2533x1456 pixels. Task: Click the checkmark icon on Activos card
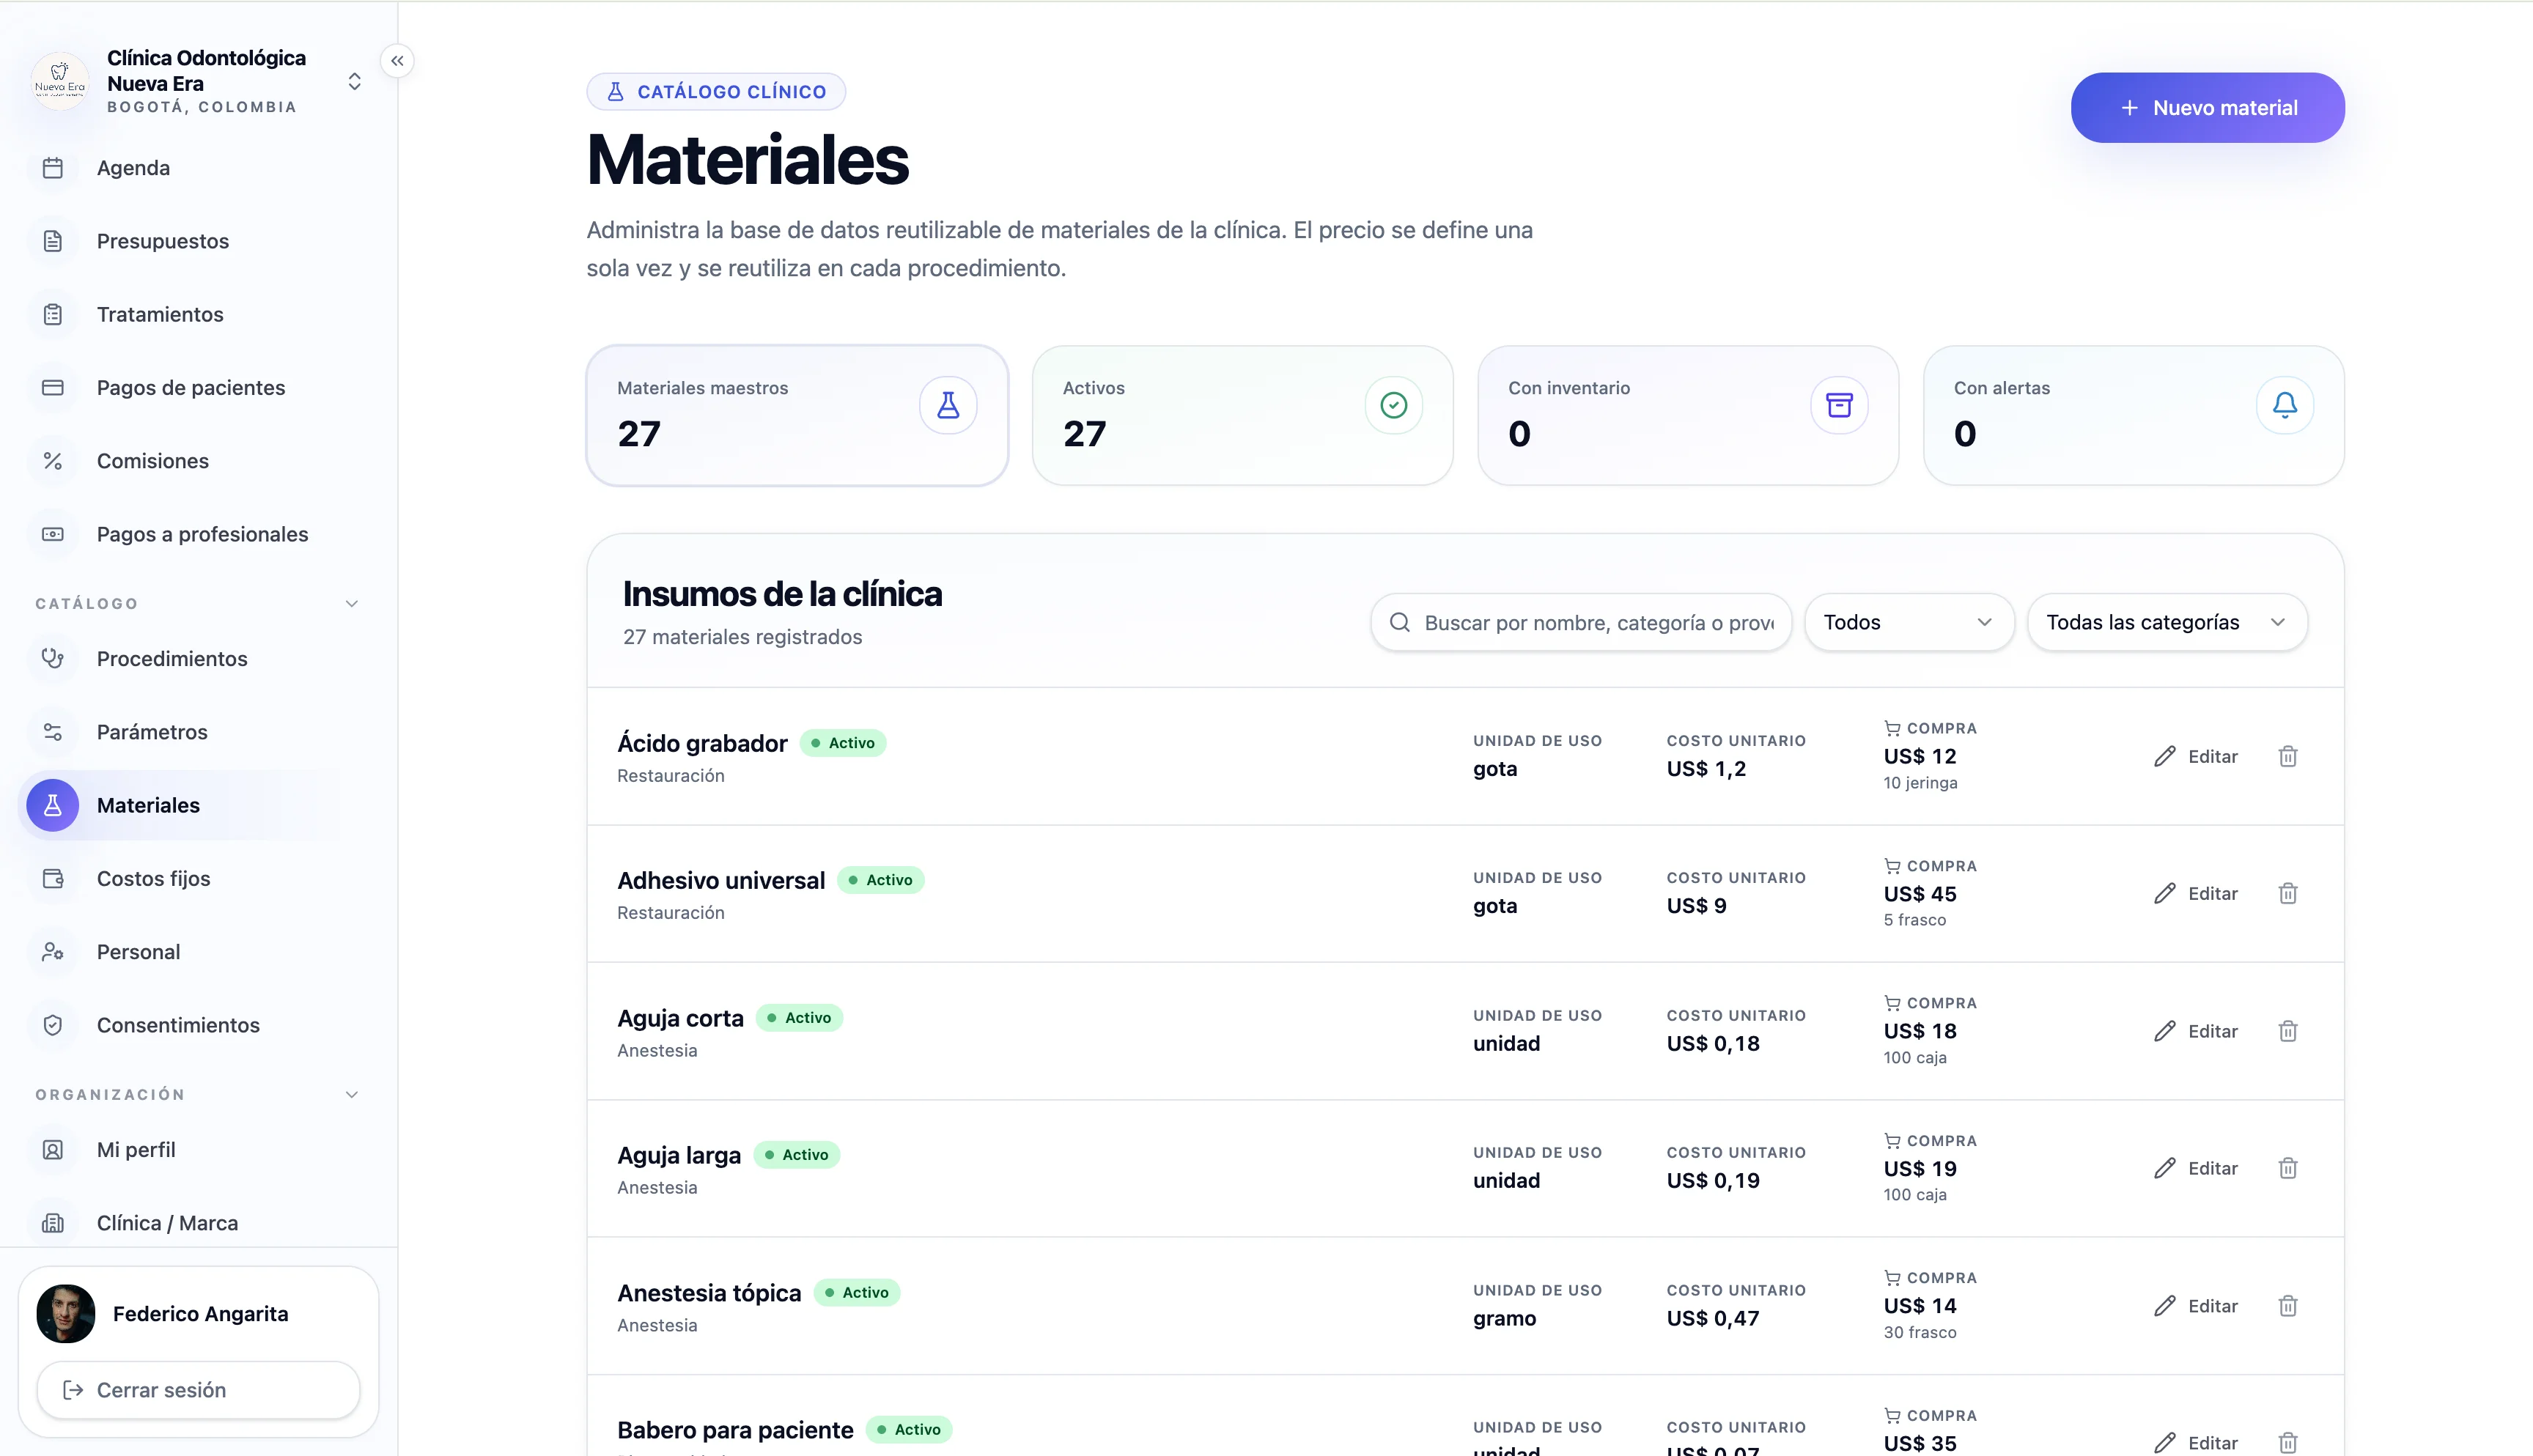(1394, 405)
